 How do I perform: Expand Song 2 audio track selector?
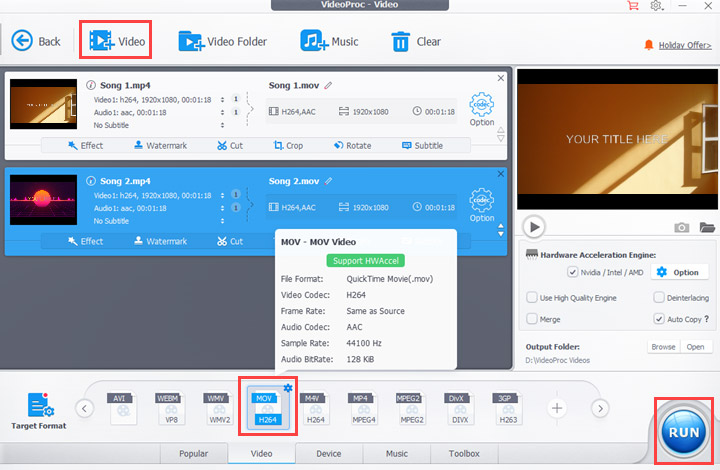222,208
